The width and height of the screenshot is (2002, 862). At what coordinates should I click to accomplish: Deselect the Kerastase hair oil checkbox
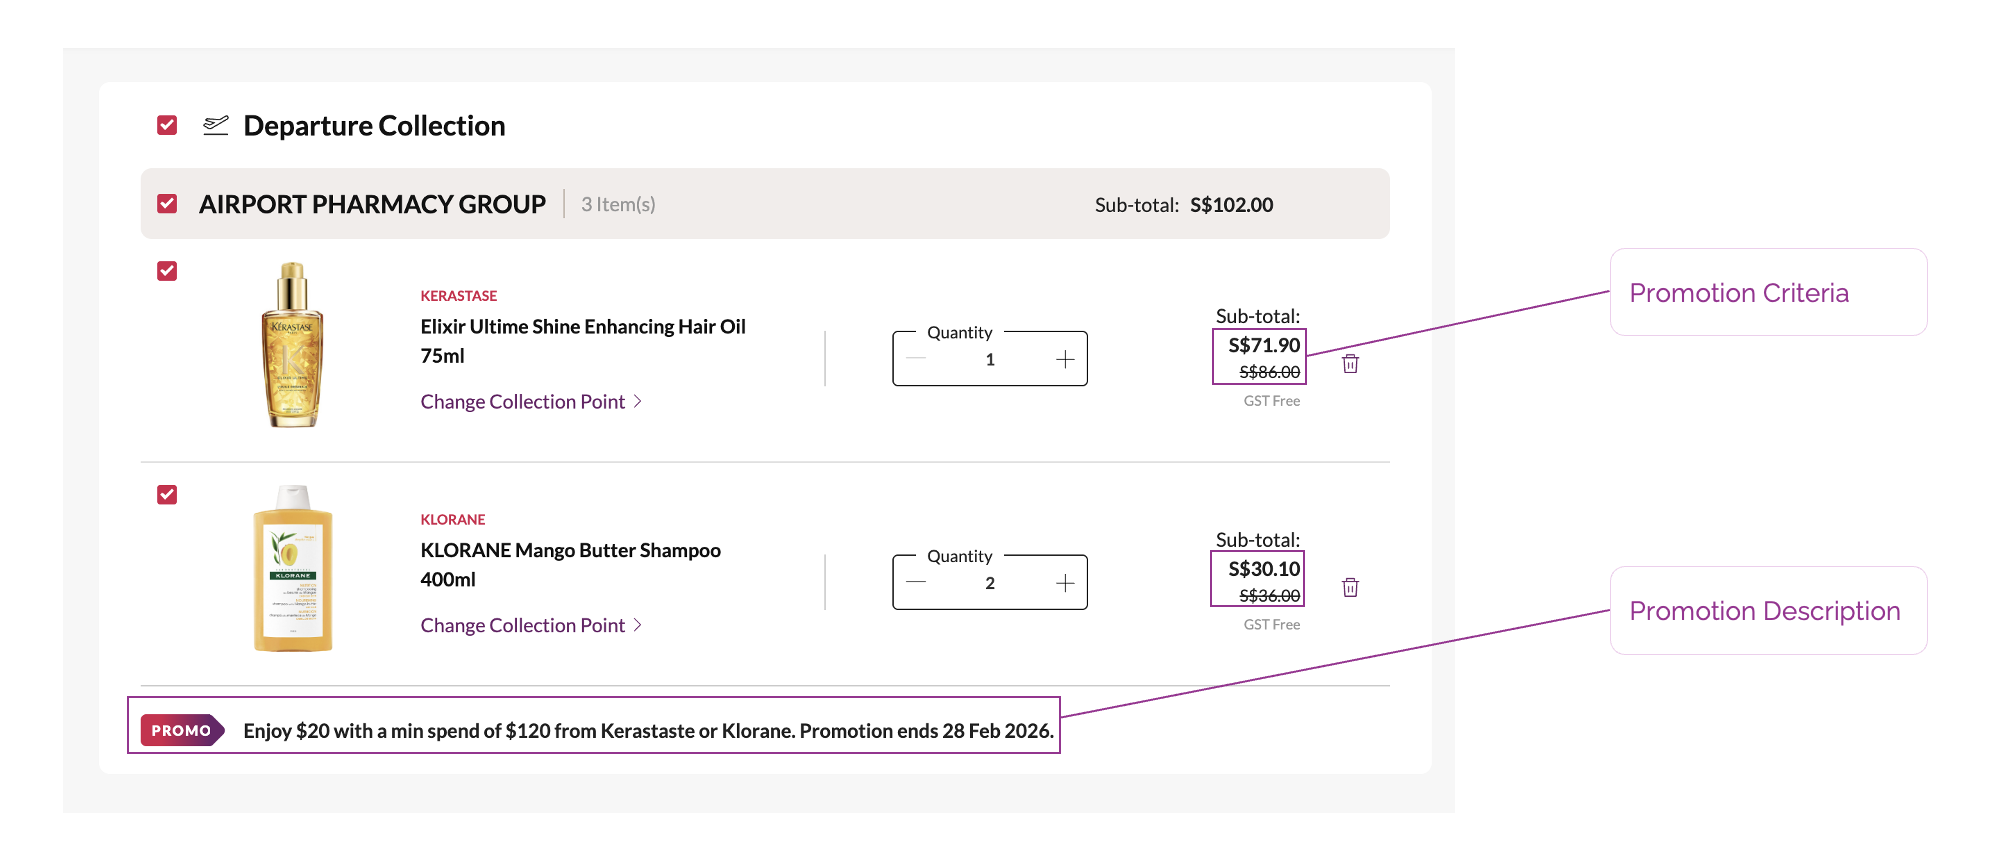click(167, 271)
